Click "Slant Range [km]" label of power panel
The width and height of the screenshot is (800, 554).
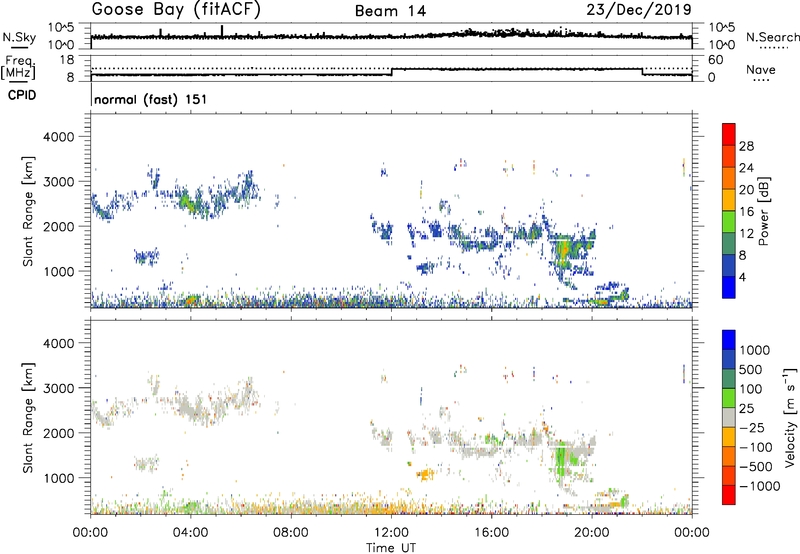[x=28, y=211]
